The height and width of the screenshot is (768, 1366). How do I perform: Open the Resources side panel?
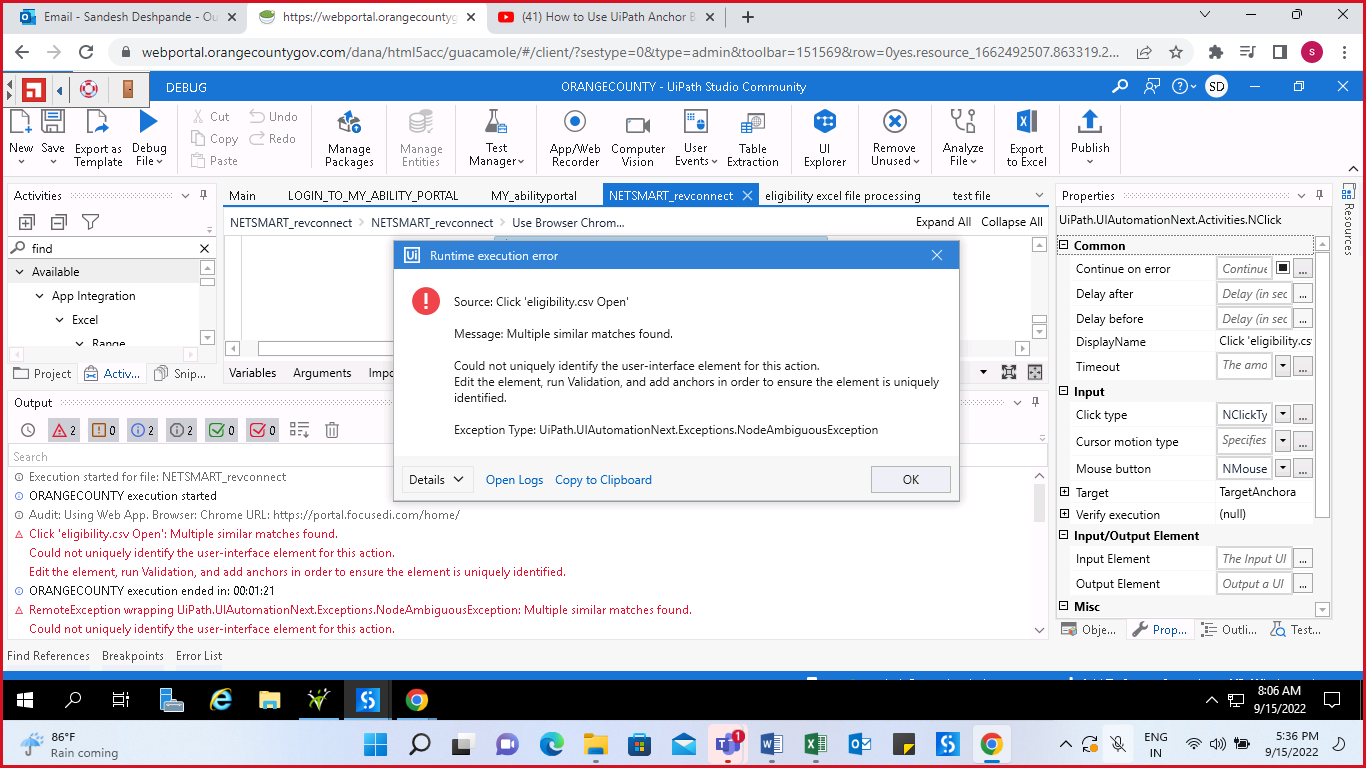[x=1348, y=220]
